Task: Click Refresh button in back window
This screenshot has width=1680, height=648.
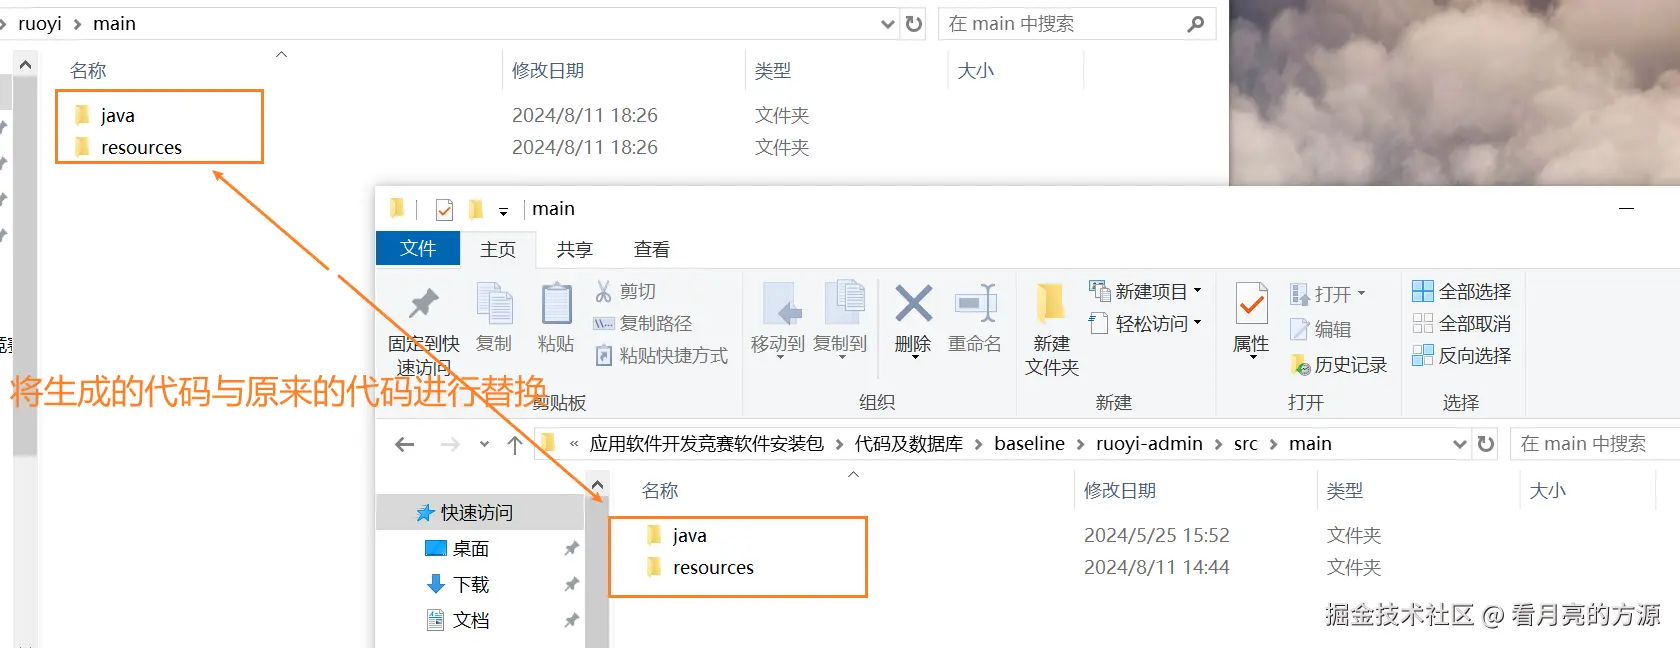Action: (x=914, y=23)
